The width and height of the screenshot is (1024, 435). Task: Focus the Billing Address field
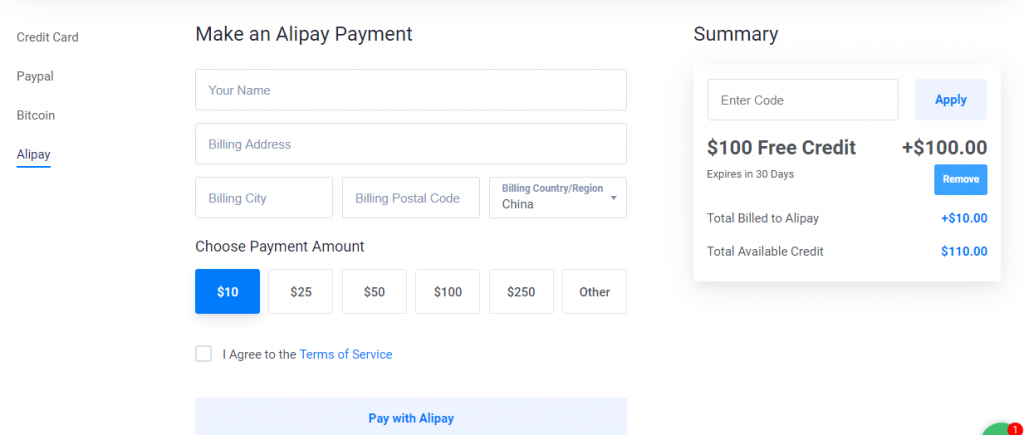[x=410, y=144]
